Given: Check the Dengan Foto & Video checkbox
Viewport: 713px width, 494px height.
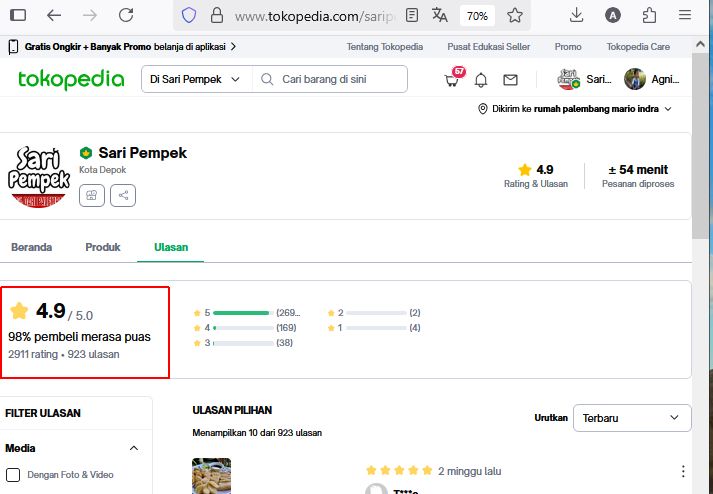Looking at the screenshot, I should point(13,475).
